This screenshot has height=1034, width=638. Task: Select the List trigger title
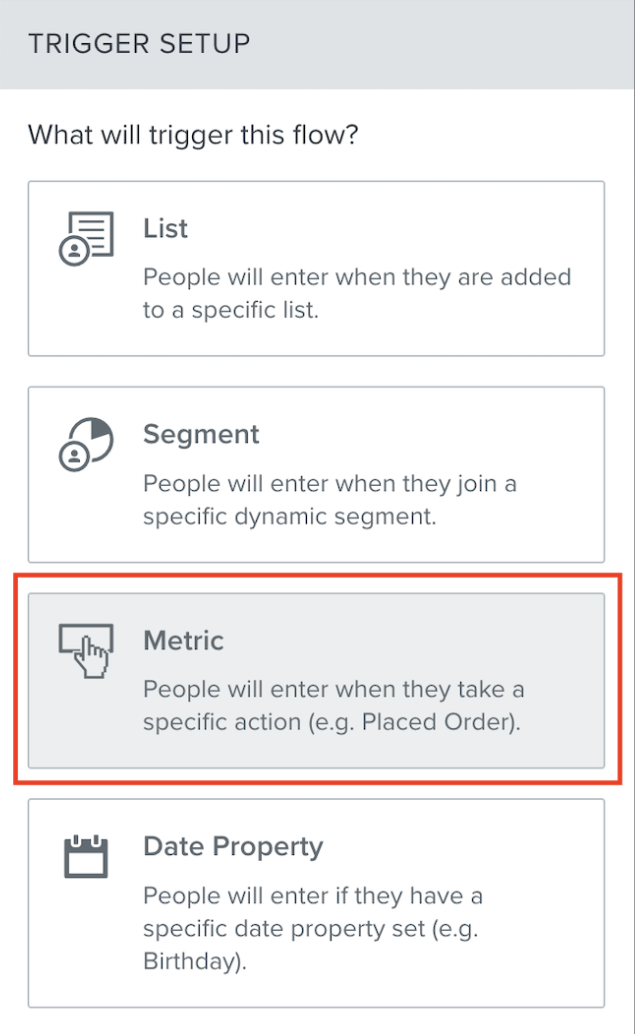[166, 229]
